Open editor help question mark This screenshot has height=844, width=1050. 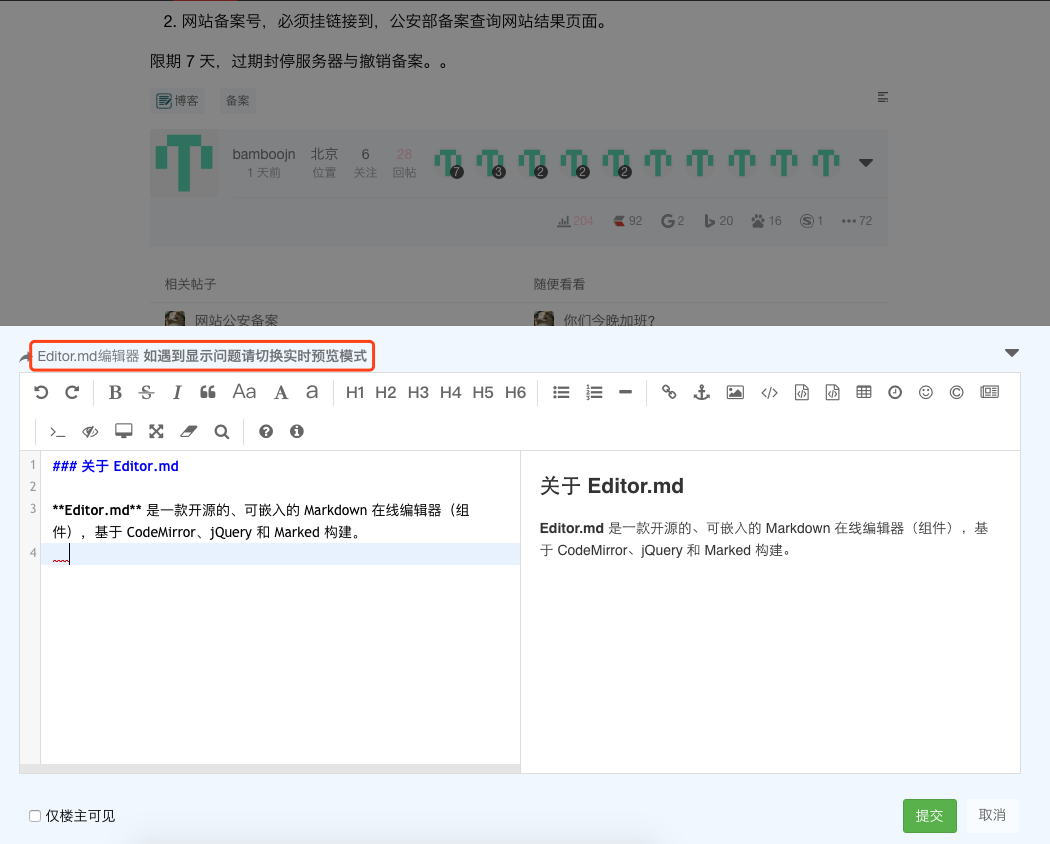coord(266,431)
